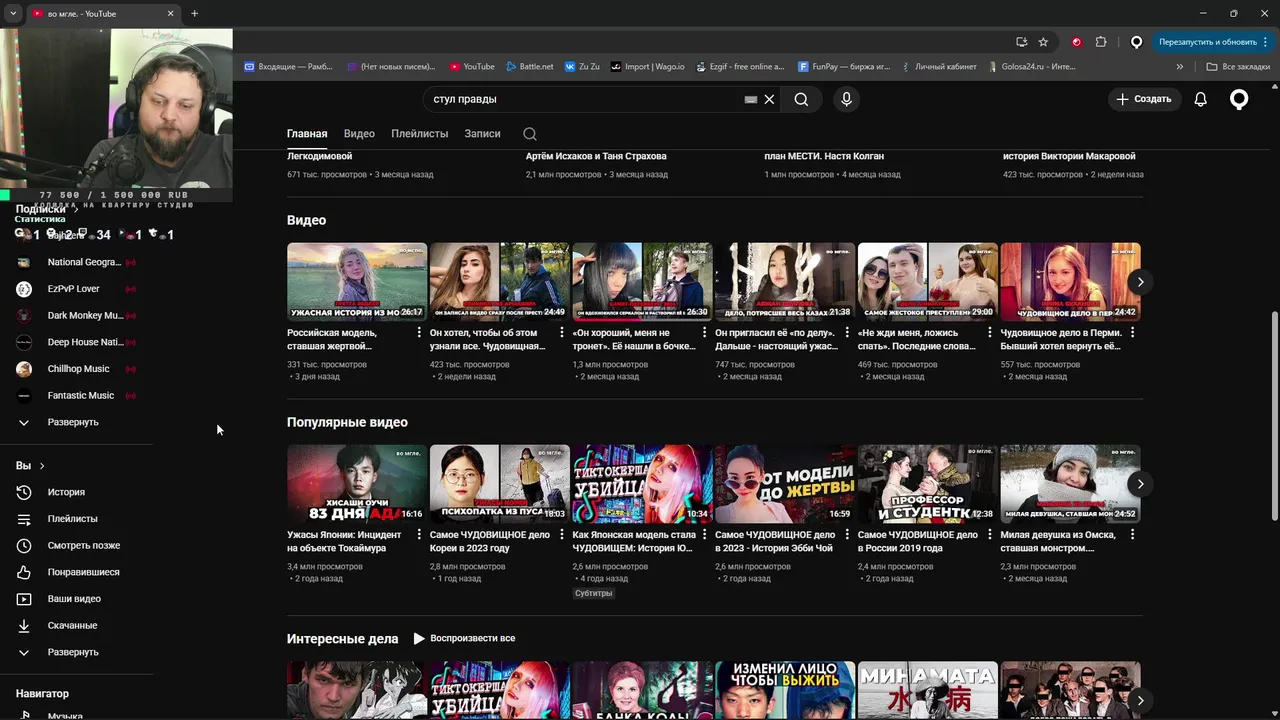Open the ПСИХОПАТКА ИЗ ПУСАНА 18:03 thumbnail
The height and width of the screenshot is (720, 1280).
pyautogui.click(x=499, y=484)
